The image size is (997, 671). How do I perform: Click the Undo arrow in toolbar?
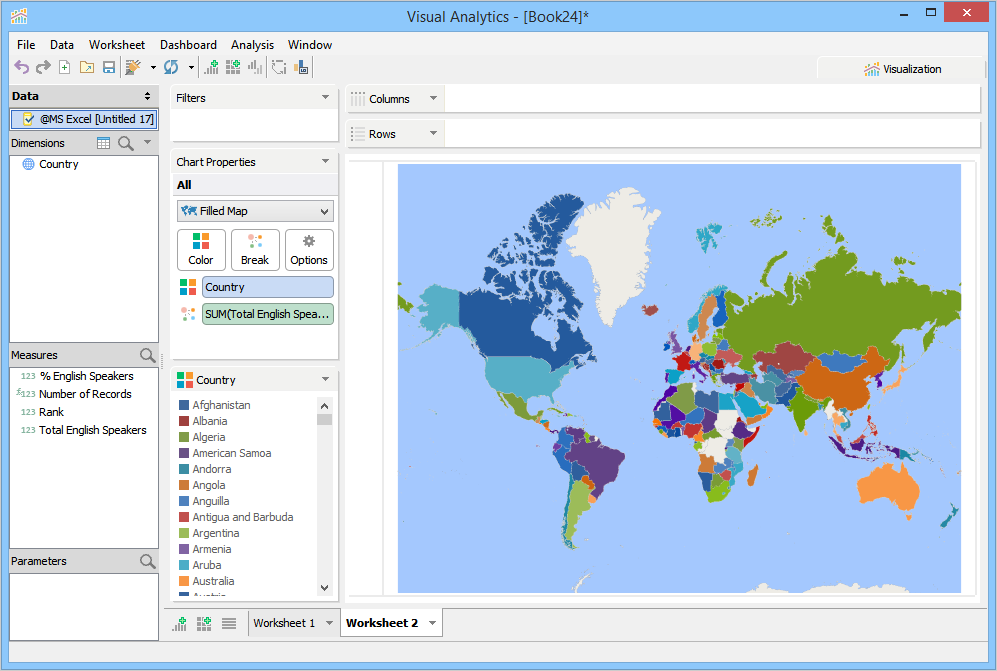22,67
